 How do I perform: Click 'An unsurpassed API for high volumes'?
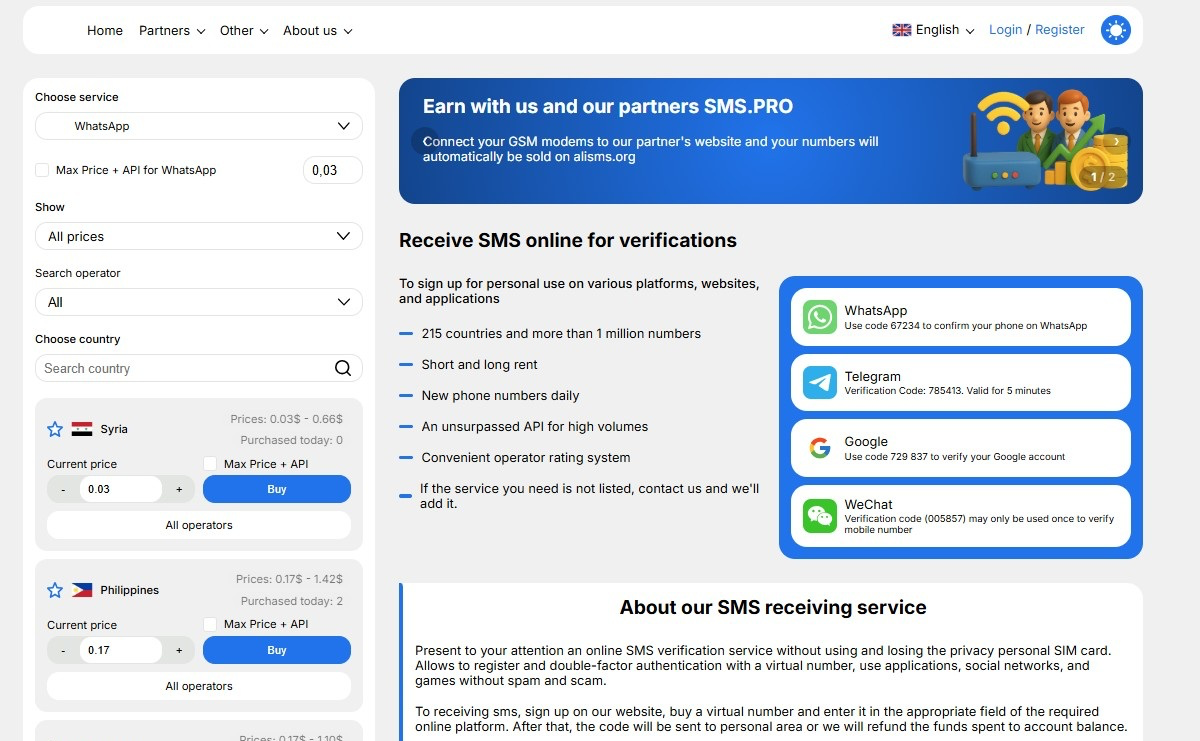coord(535,427)
